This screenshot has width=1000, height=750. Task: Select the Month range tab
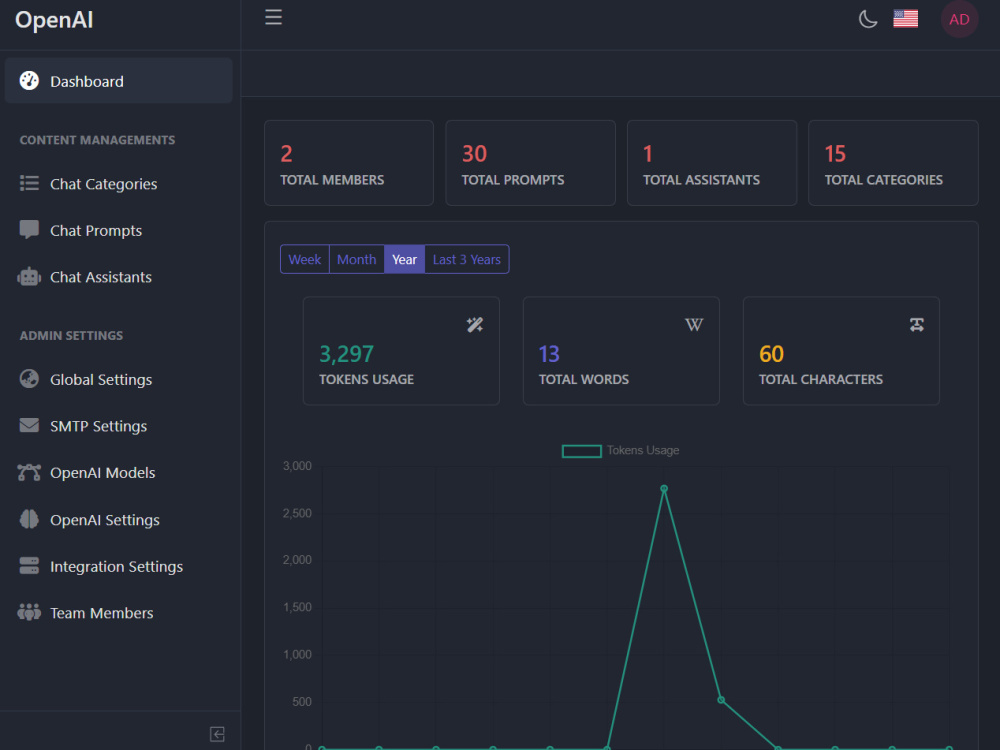click(357, 259)
